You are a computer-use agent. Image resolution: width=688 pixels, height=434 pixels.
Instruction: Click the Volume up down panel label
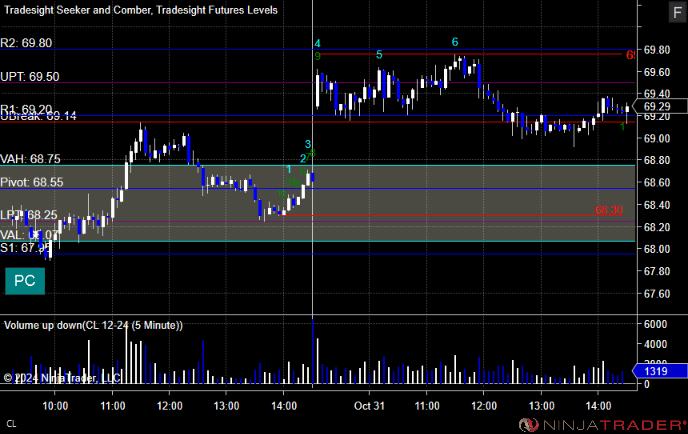[93, 326]
